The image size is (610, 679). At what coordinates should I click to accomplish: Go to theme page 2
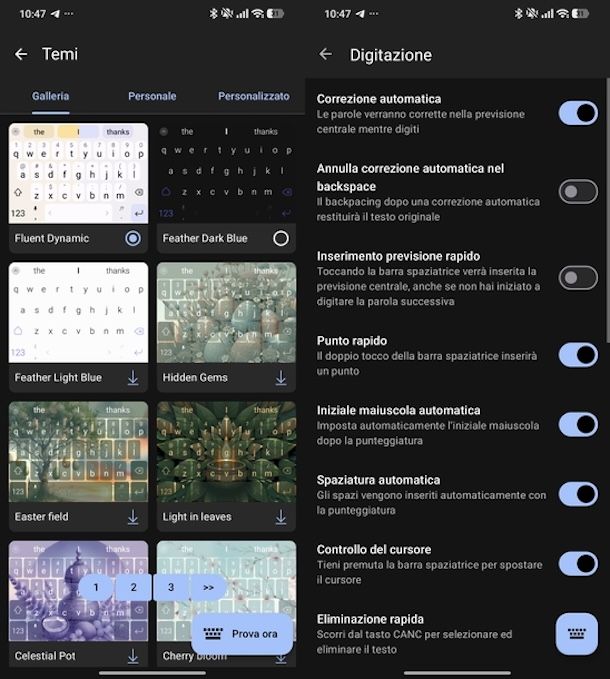tap(133, 587)
